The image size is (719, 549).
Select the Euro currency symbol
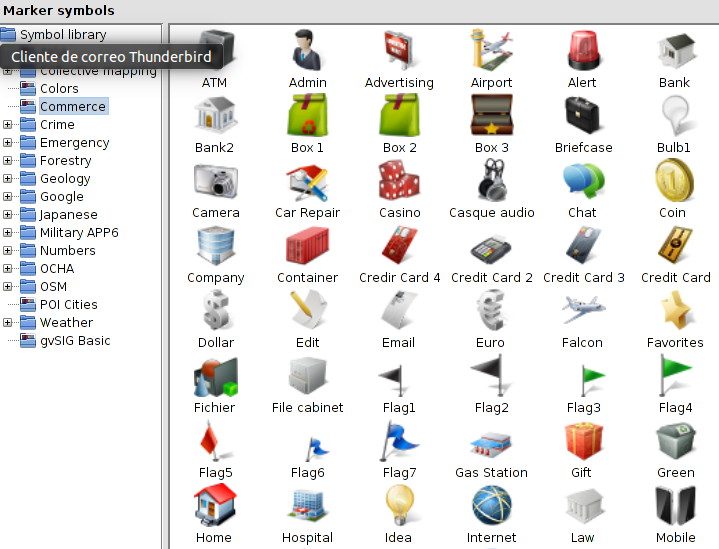(x=491, y=313)
